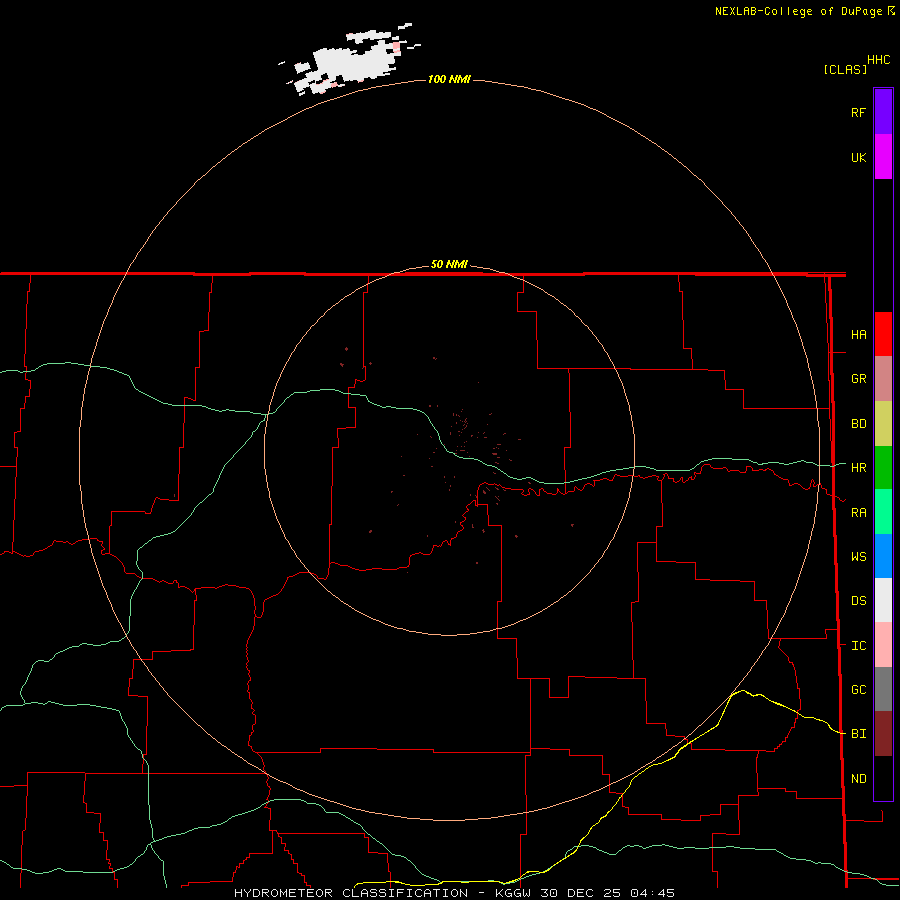Click the 30 DEC 25 date stamp
Screen dimensions: 900x900
pyautogui.click(x=581, y=893)
